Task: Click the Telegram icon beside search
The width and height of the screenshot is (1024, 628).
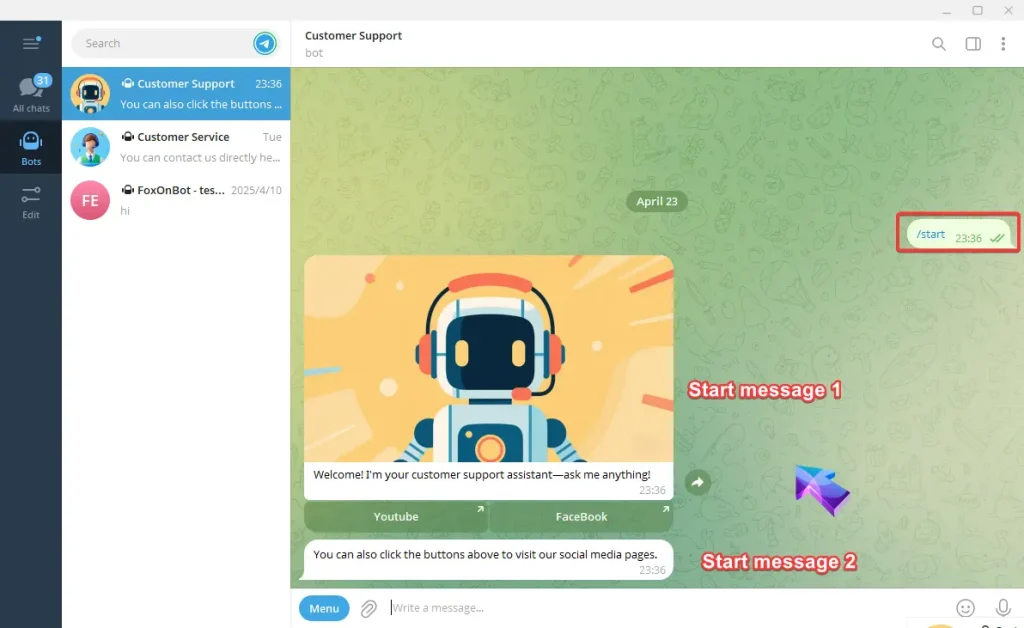Action: tap(265, 43)
